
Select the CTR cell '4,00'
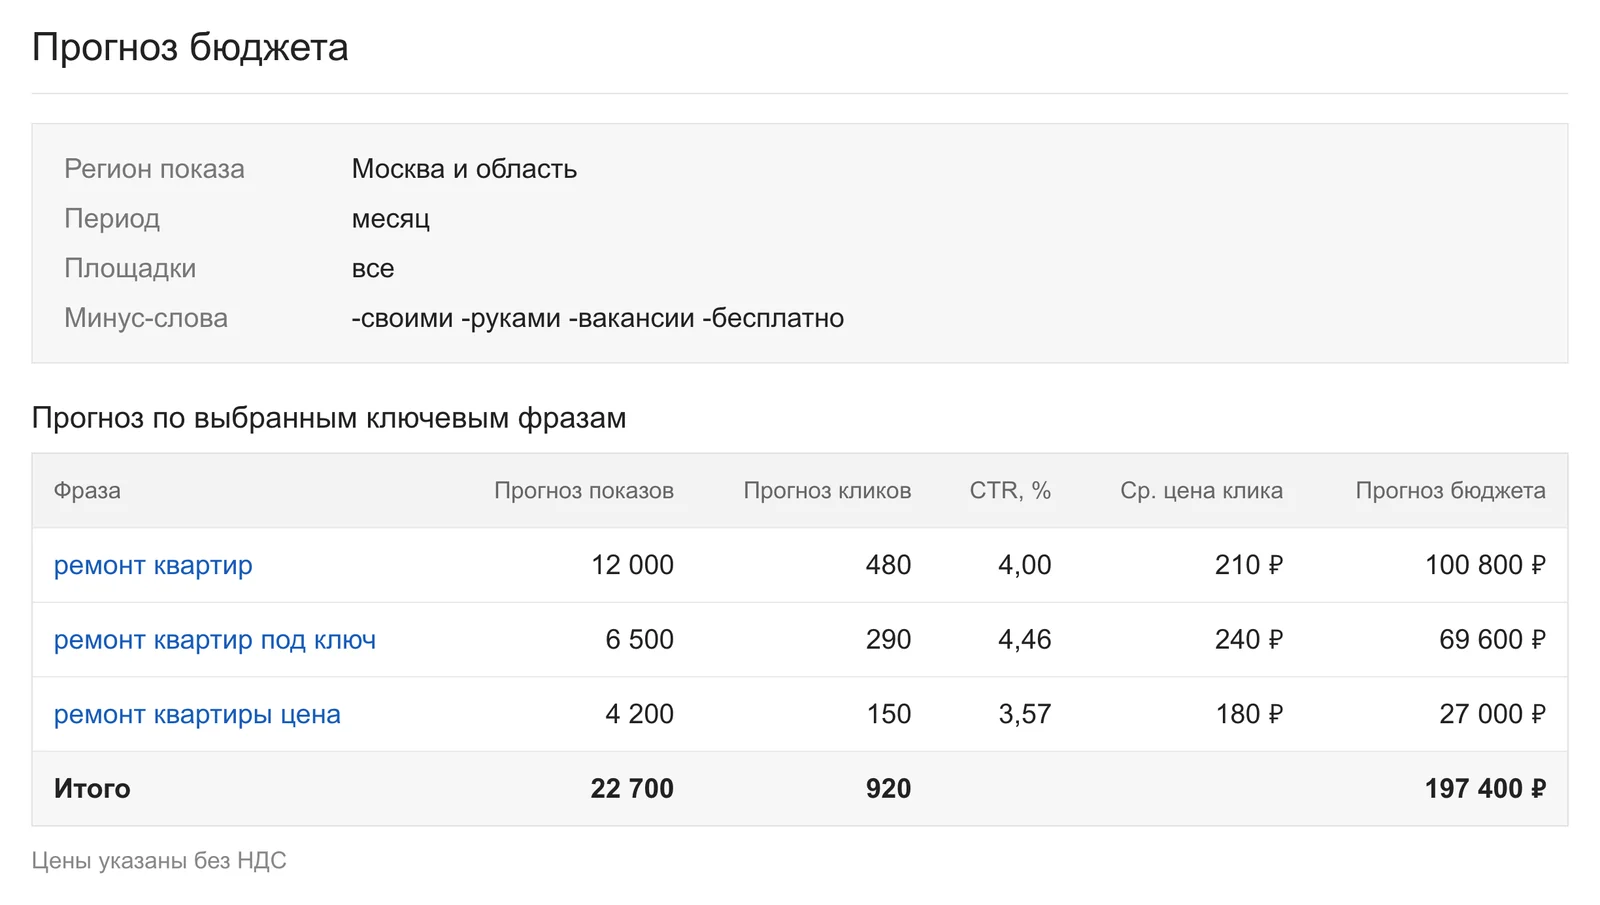[1024, 565]
